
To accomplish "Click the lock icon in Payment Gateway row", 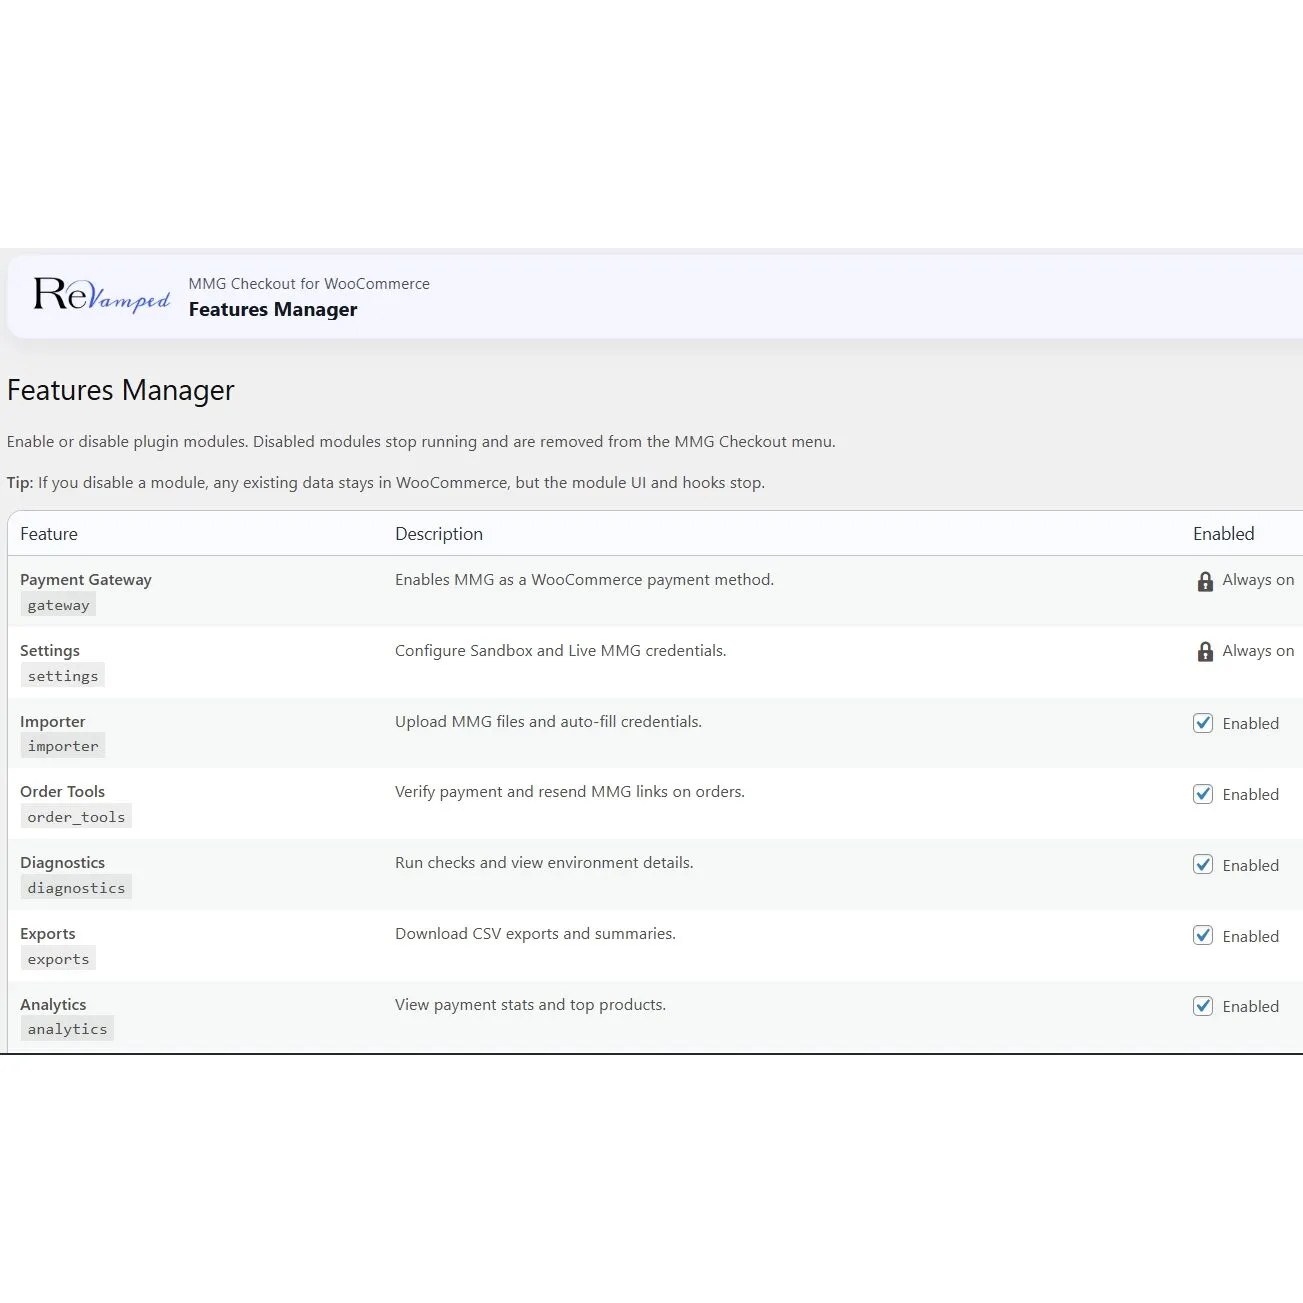I will pyautogui.click(x=1205, y=581).
